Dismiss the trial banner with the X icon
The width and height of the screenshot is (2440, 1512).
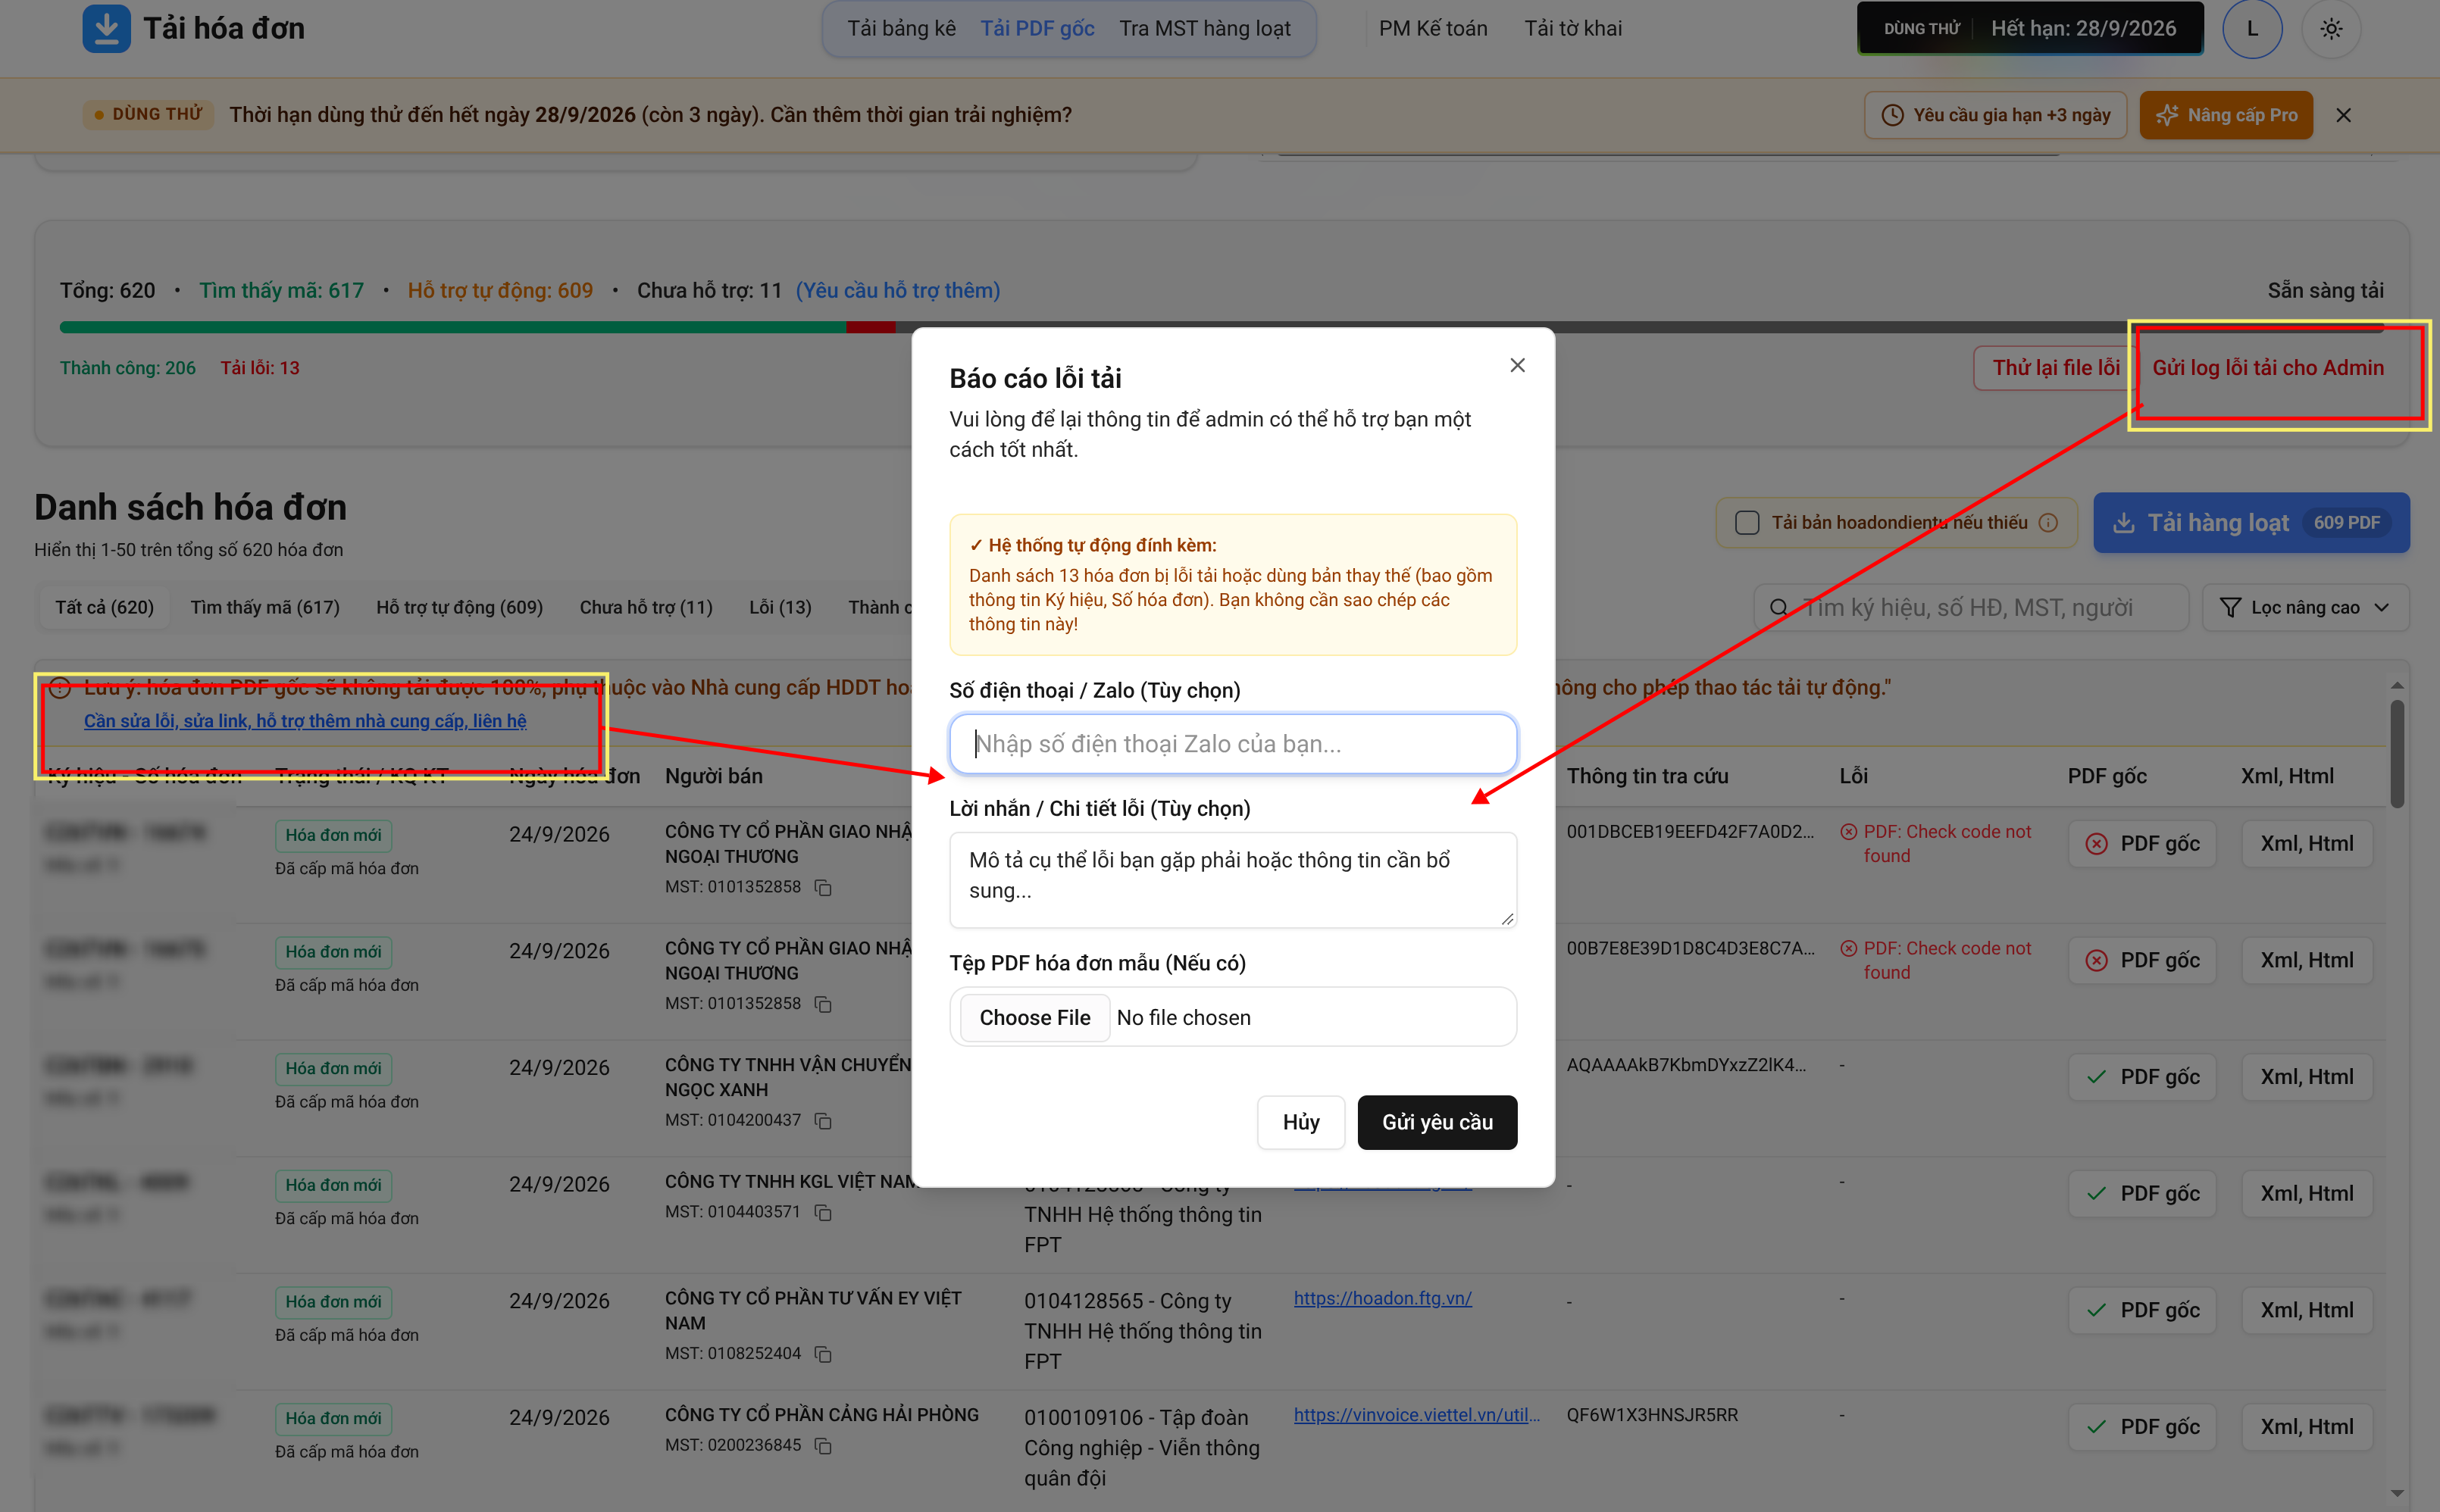(2343, 115)
